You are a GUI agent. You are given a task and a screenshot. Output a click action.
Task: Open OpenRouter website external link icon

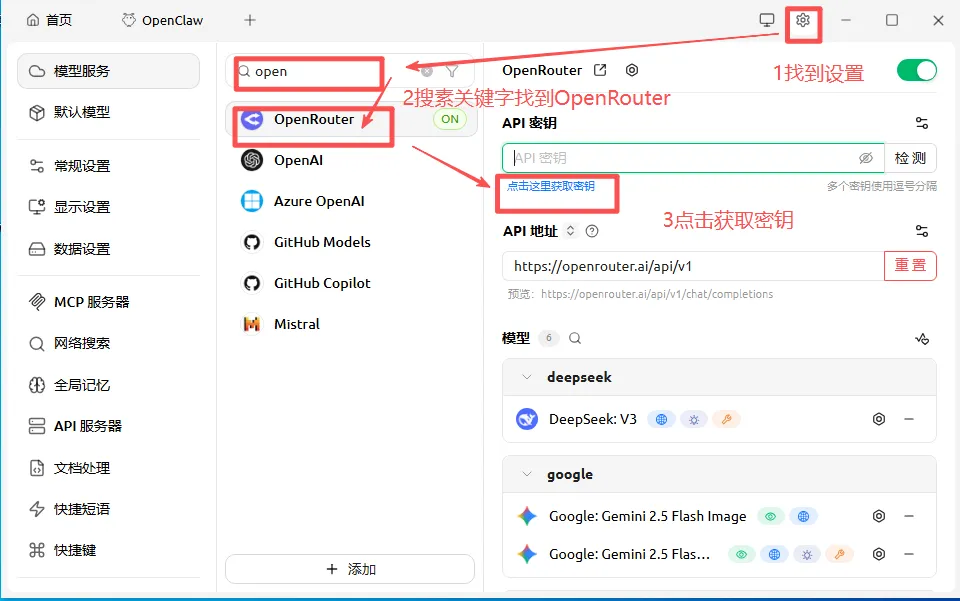coord(600,70)
